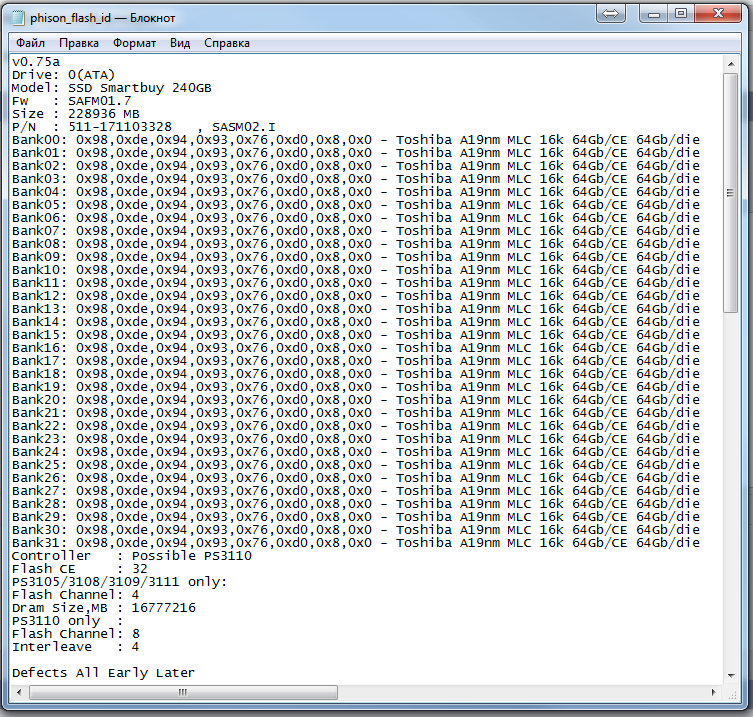
Task: Click the Dram Size value 16777216
Action: coord(164,608)
